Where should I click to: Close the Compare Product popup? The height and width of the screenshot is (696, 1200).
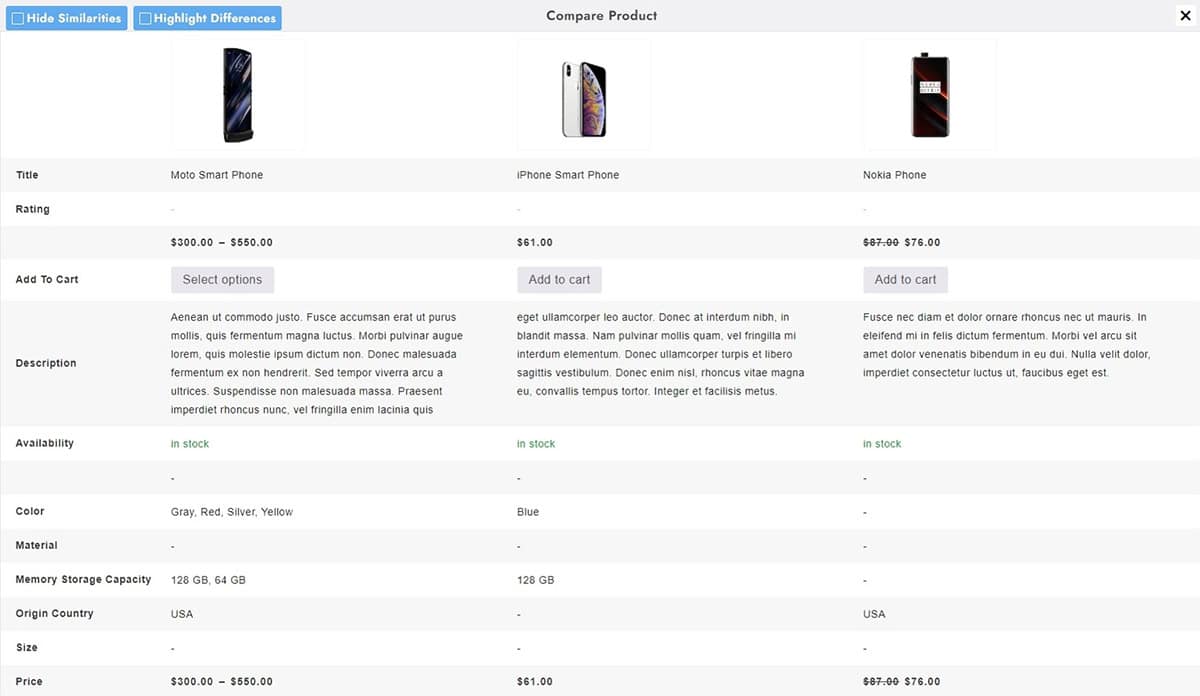tap(1184, 16)
